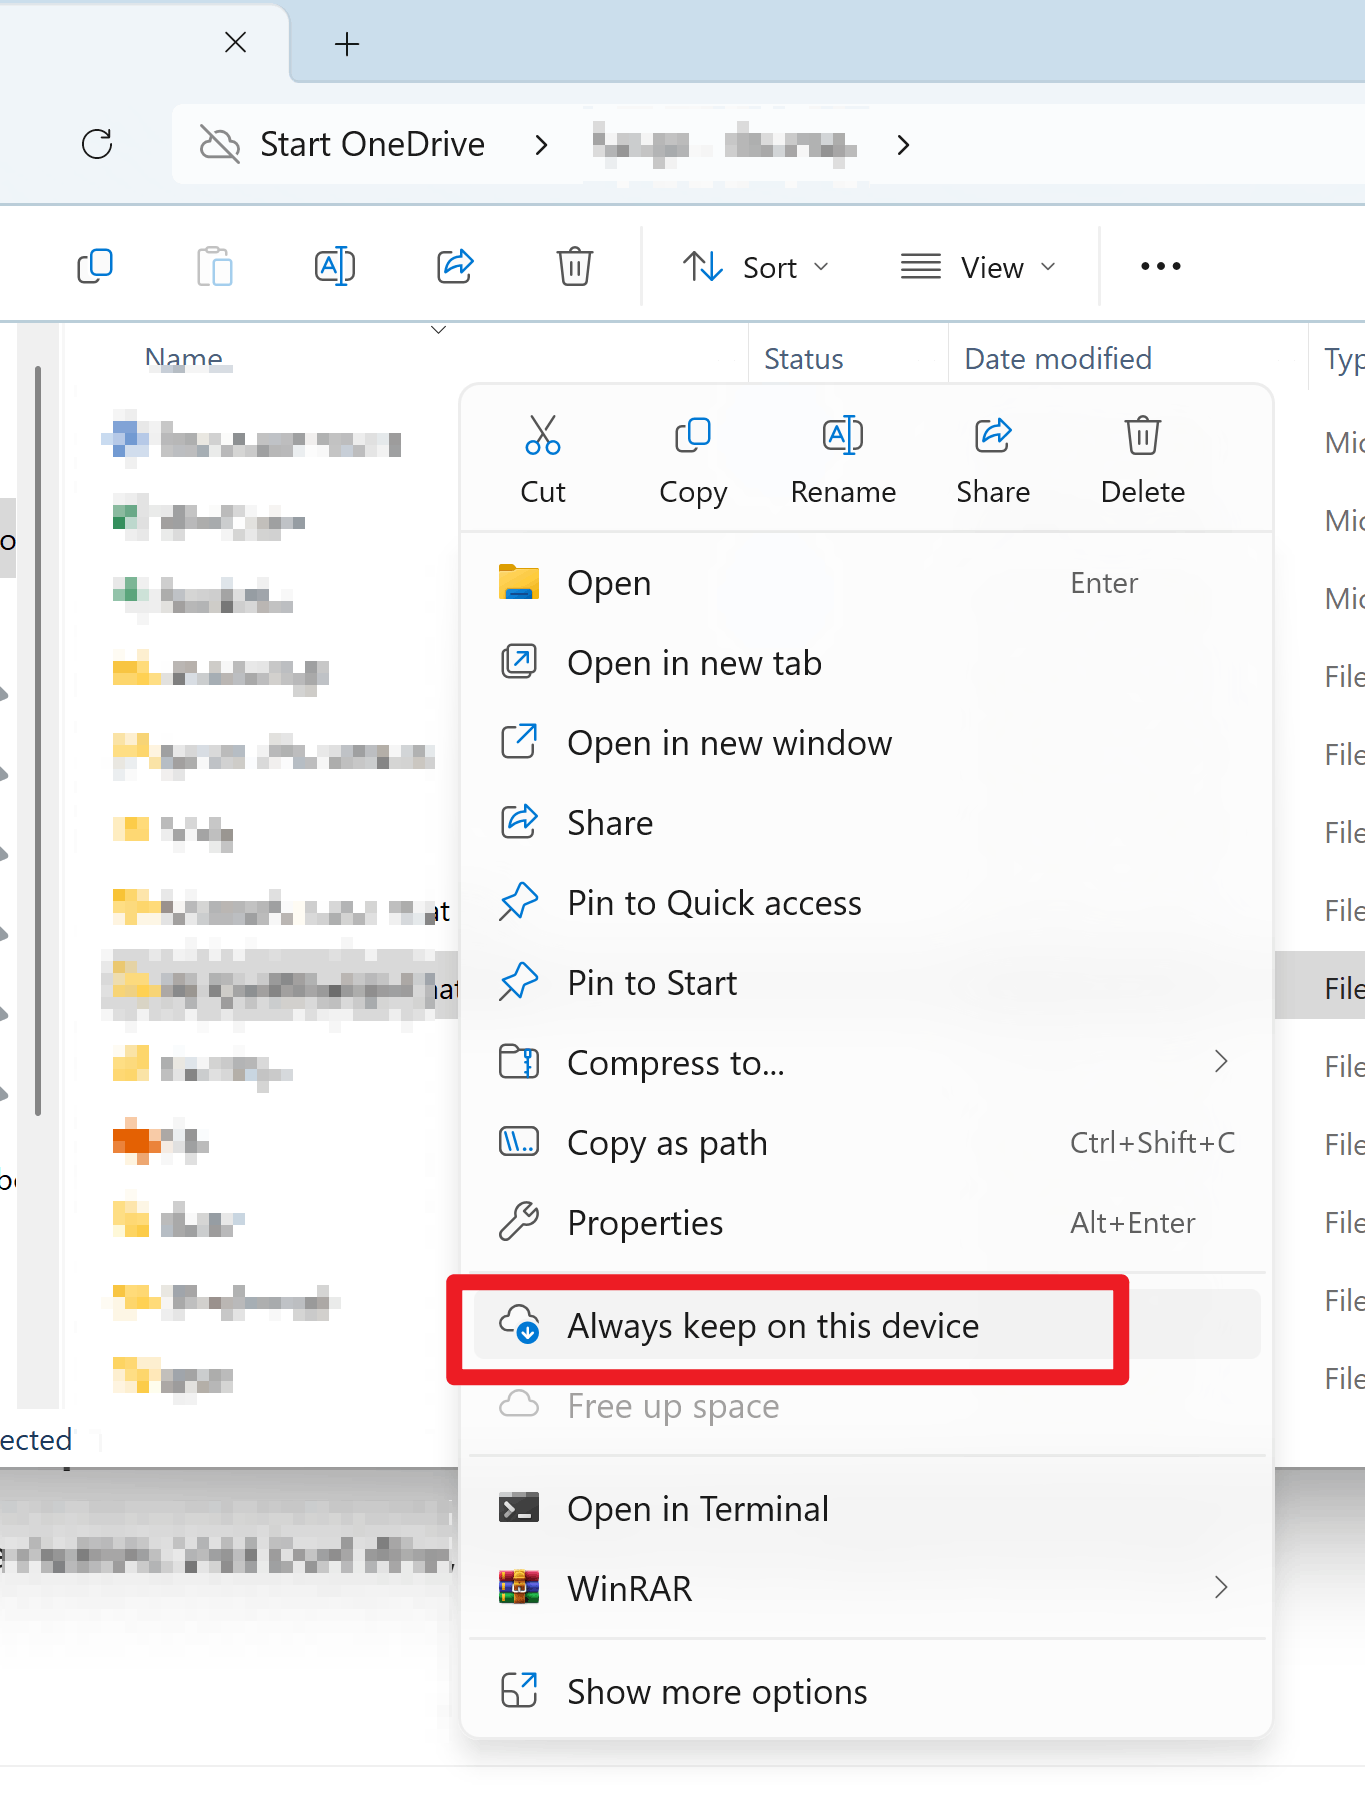This screenshot has width=1365, height=1803.
Task: Click Share in the context menu list
Action: coord(866,822)
